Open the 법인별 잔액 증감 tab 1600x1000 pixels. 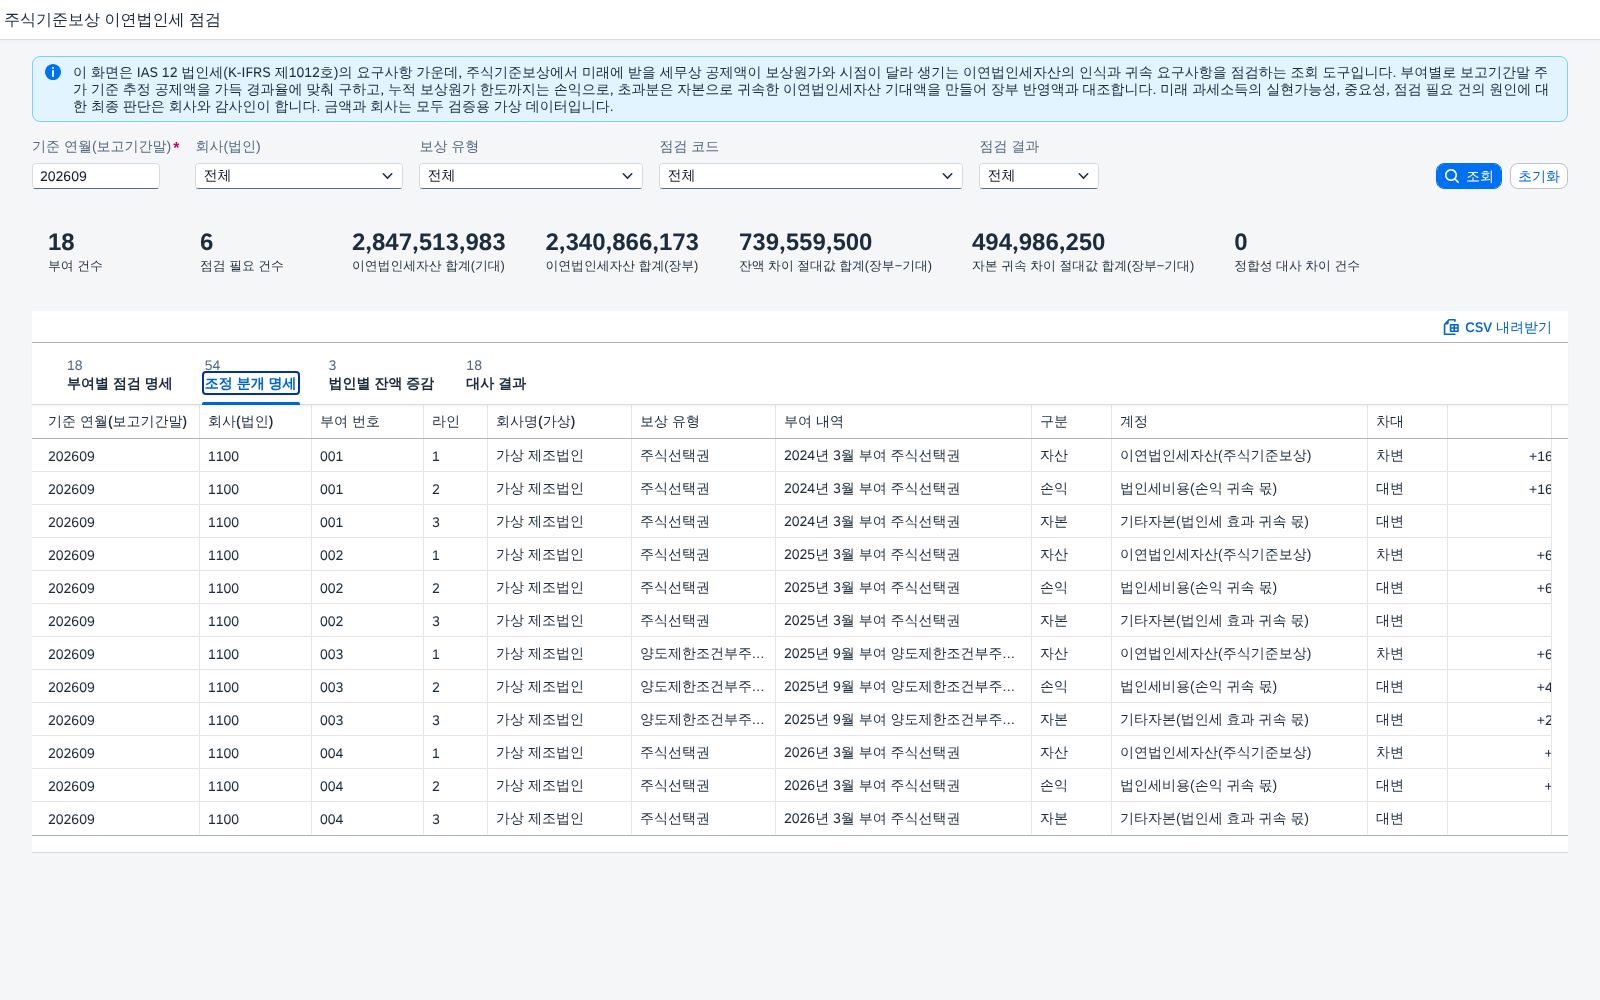(x=381, y=383)
